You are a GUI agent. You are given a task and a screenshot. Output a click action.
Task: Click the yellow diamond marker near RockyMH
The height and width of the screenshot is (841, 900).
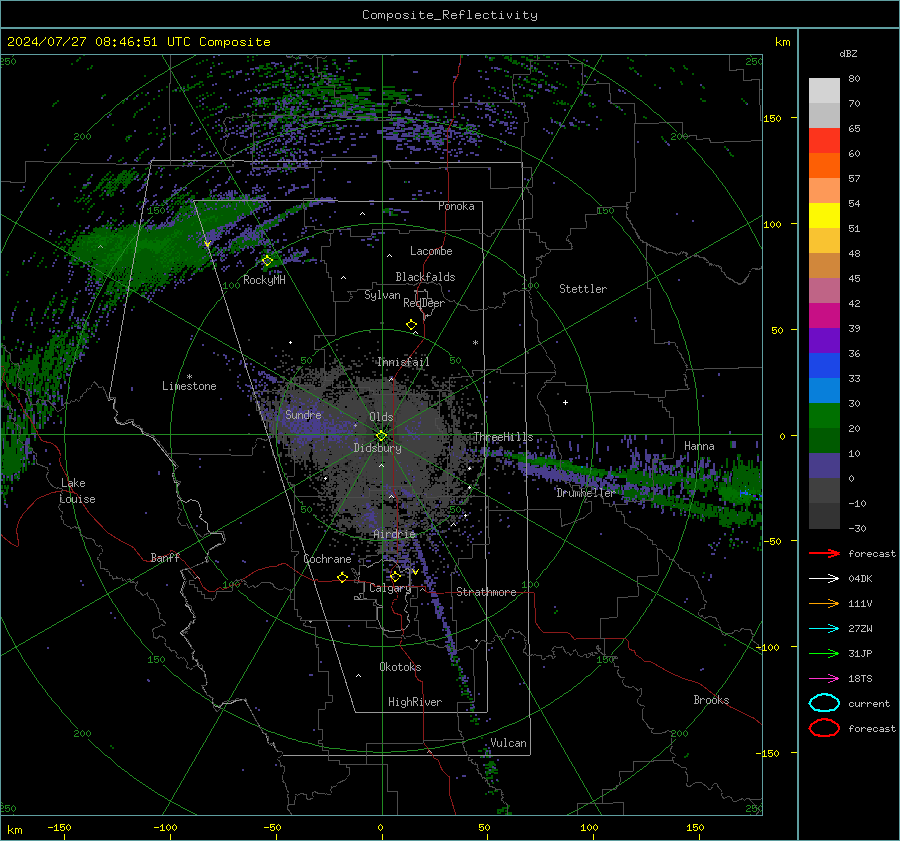point(267,261)
